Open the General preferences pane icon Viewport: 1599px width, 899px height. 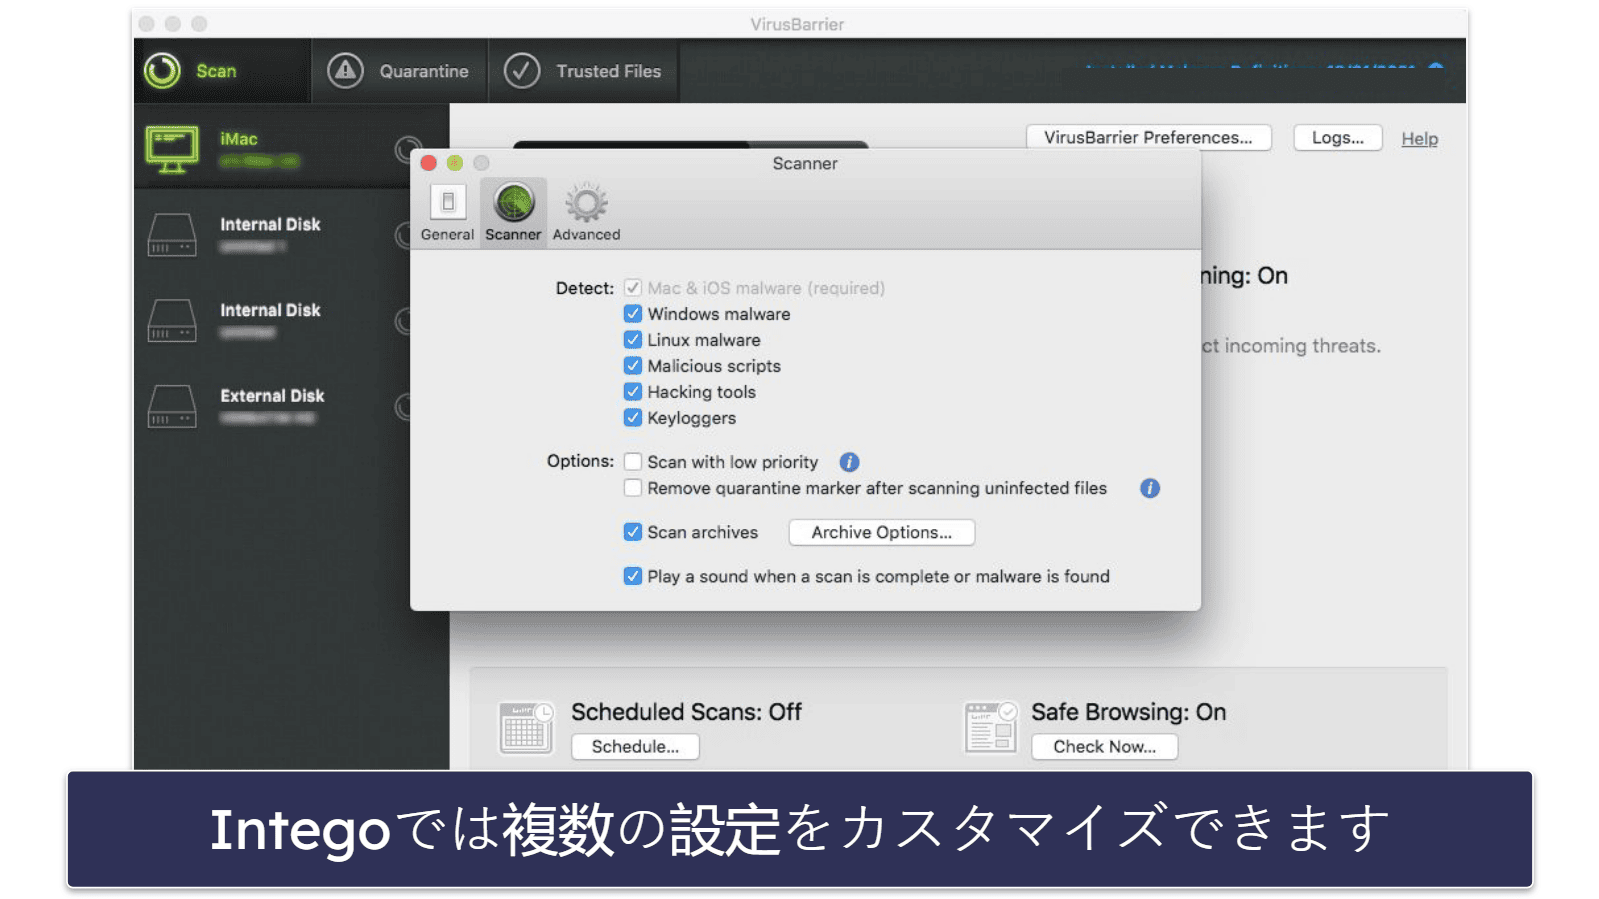[447, 213]
